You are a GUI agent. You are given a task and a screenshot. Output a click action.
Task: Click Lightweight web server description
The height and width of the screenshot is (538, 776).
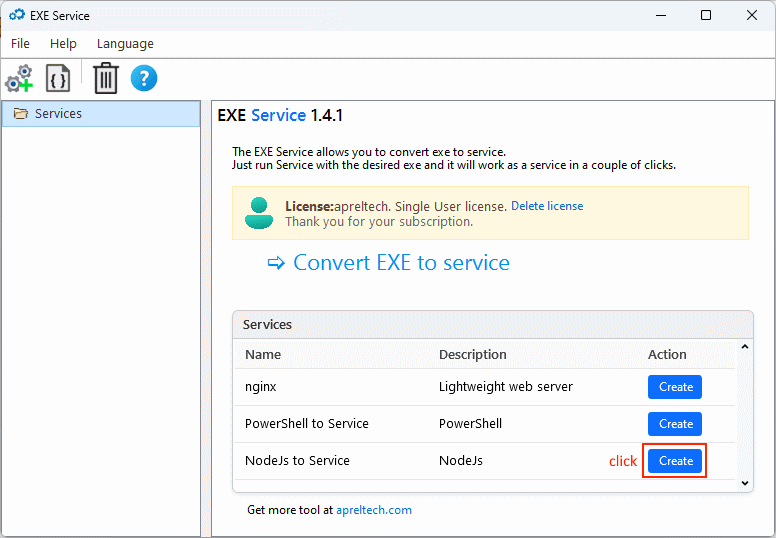click(x=506, y=387)
